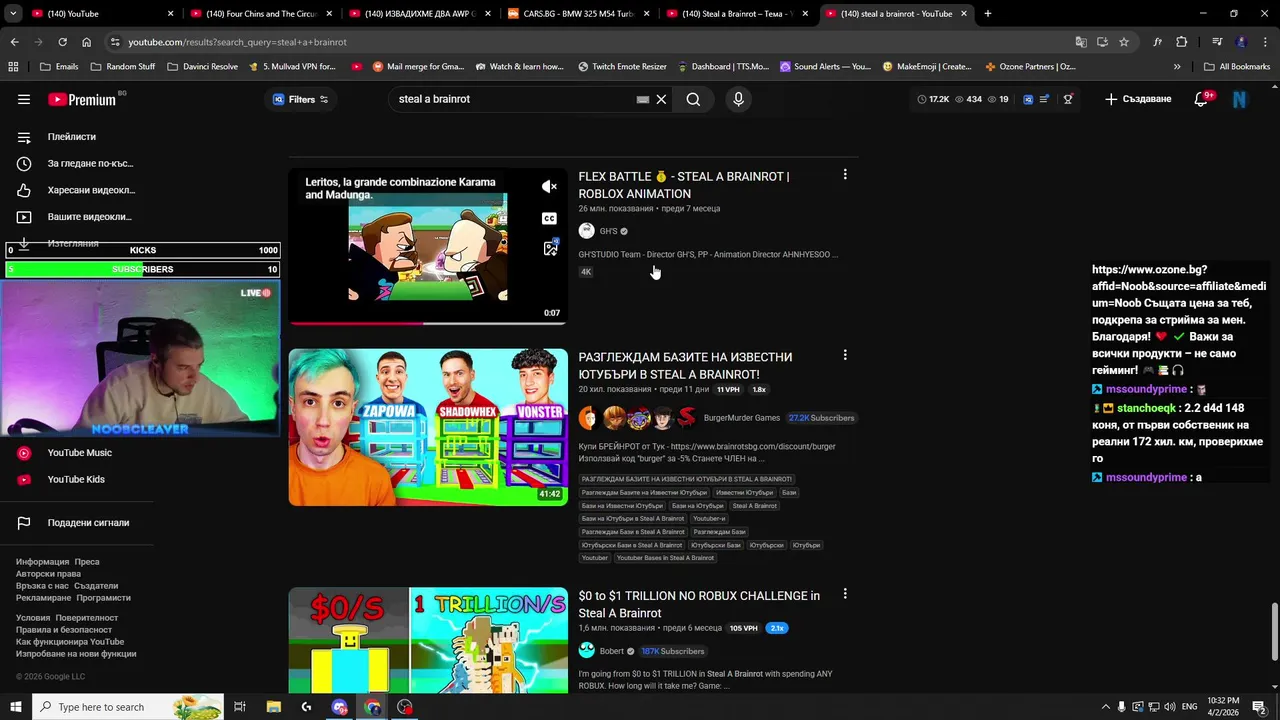This screenshot has height=720, width=1280.
Task: Open the YouTube guide hamburger menu
Action: point(24,99)
